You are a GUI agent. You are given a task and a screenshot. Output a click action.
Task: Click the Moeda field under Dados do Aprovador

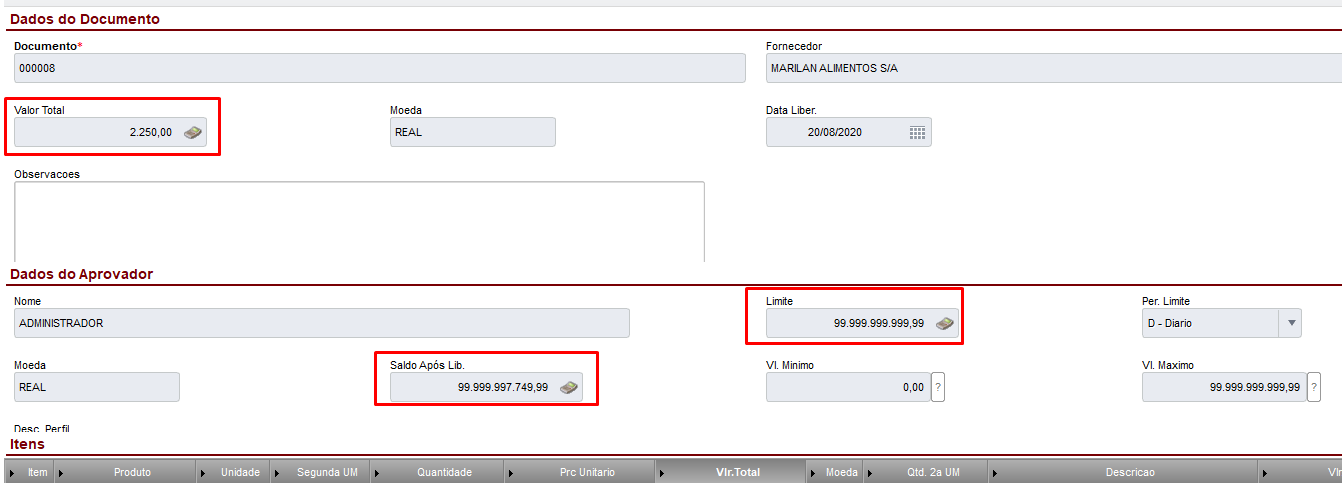[97, 387]
